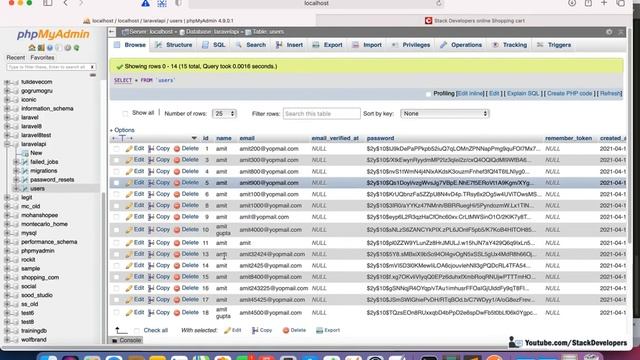The width and height of the screenshot is (640, 360).
Task: Click Create PHP code link
Action: 570,93
